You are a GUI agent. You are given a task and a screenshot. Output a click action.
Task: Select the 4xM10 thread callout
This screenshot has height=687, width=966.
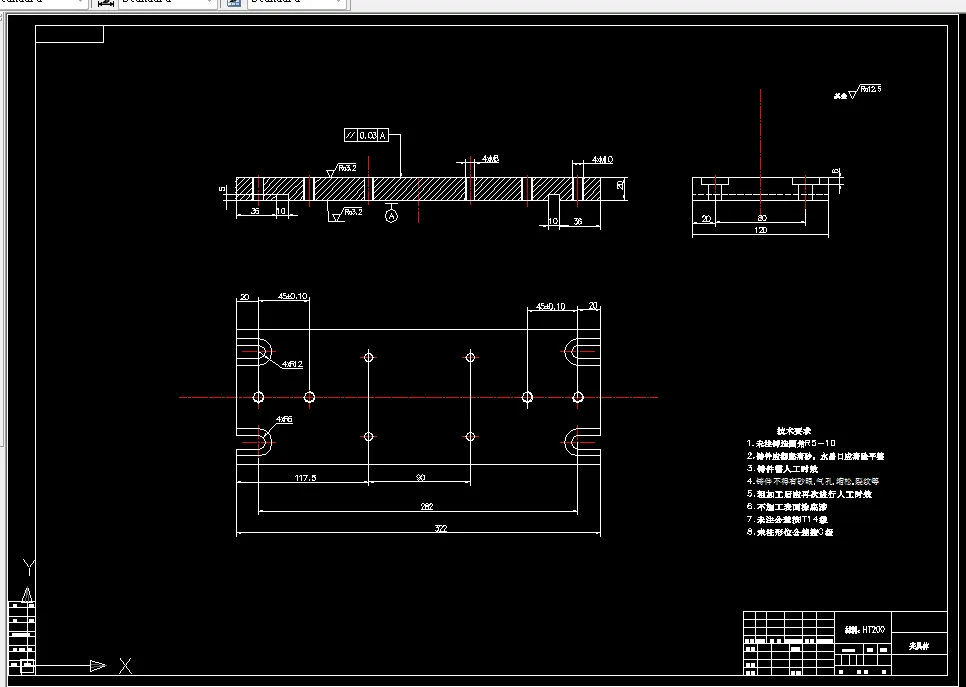[603, 160]
